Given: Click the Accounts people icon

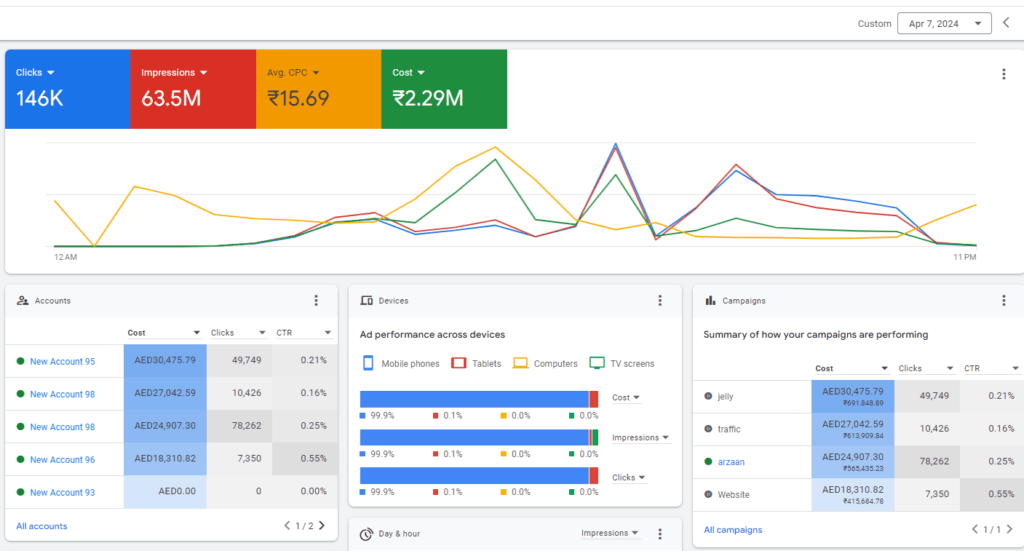Looking at the screenshot, I should click(23, 300).
